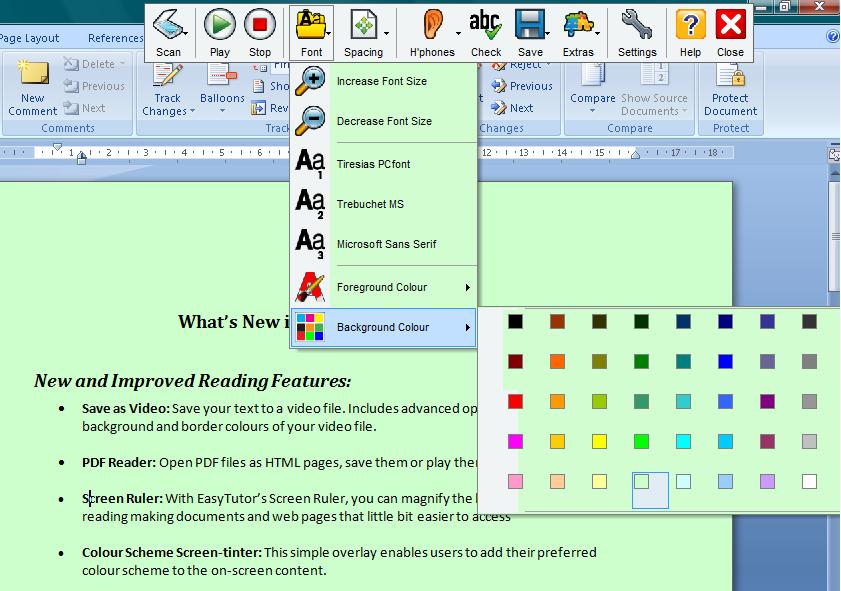
Task: Select Tiresias PCfont option
Action: [383, 164]
